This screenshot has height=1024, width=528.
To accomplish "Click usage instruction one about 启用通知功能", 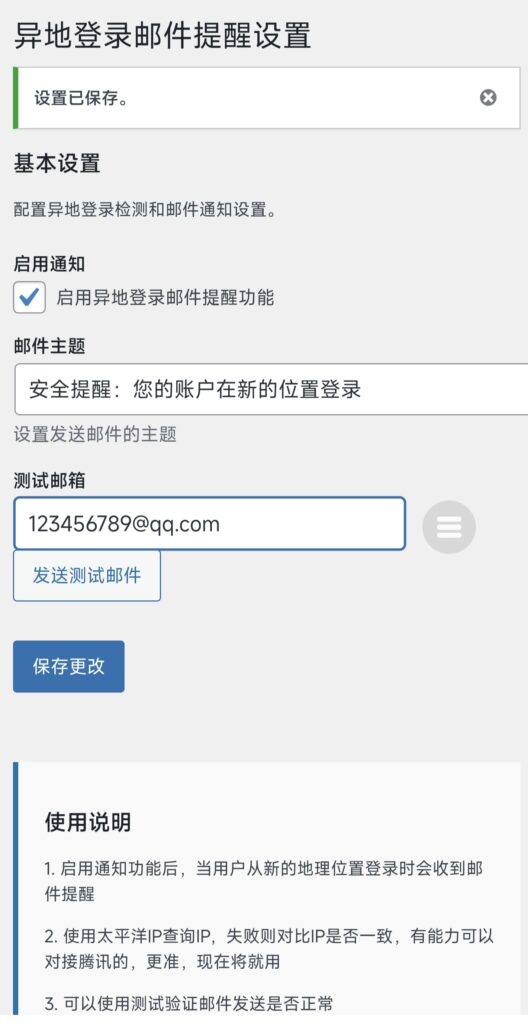I will [264, 881].
